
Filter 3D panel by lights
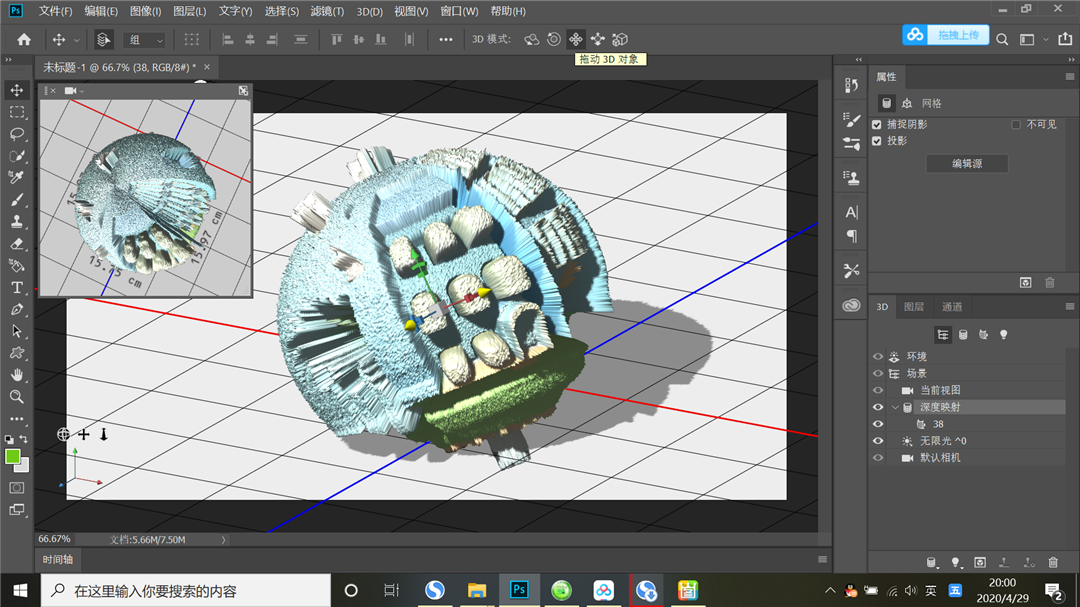[x=1004, y=335]
